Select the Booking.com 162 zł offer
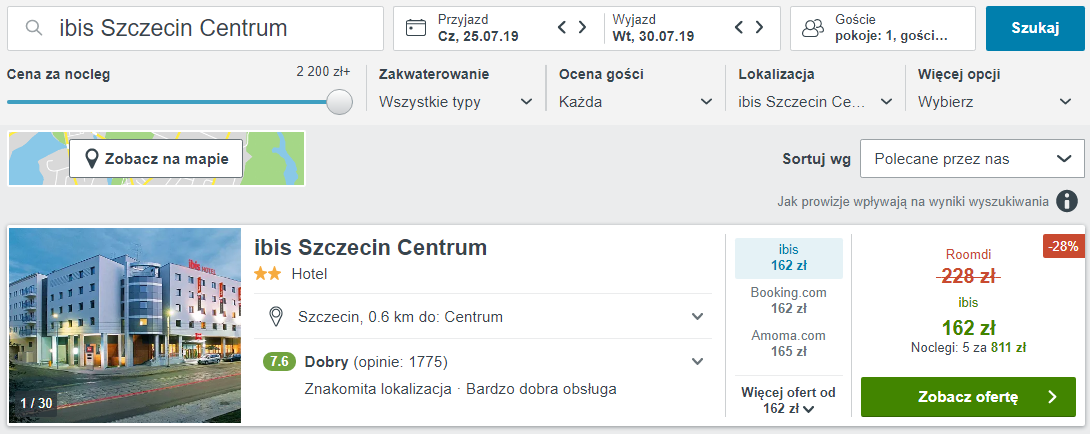1090x434 pixels. click(788, 300)
